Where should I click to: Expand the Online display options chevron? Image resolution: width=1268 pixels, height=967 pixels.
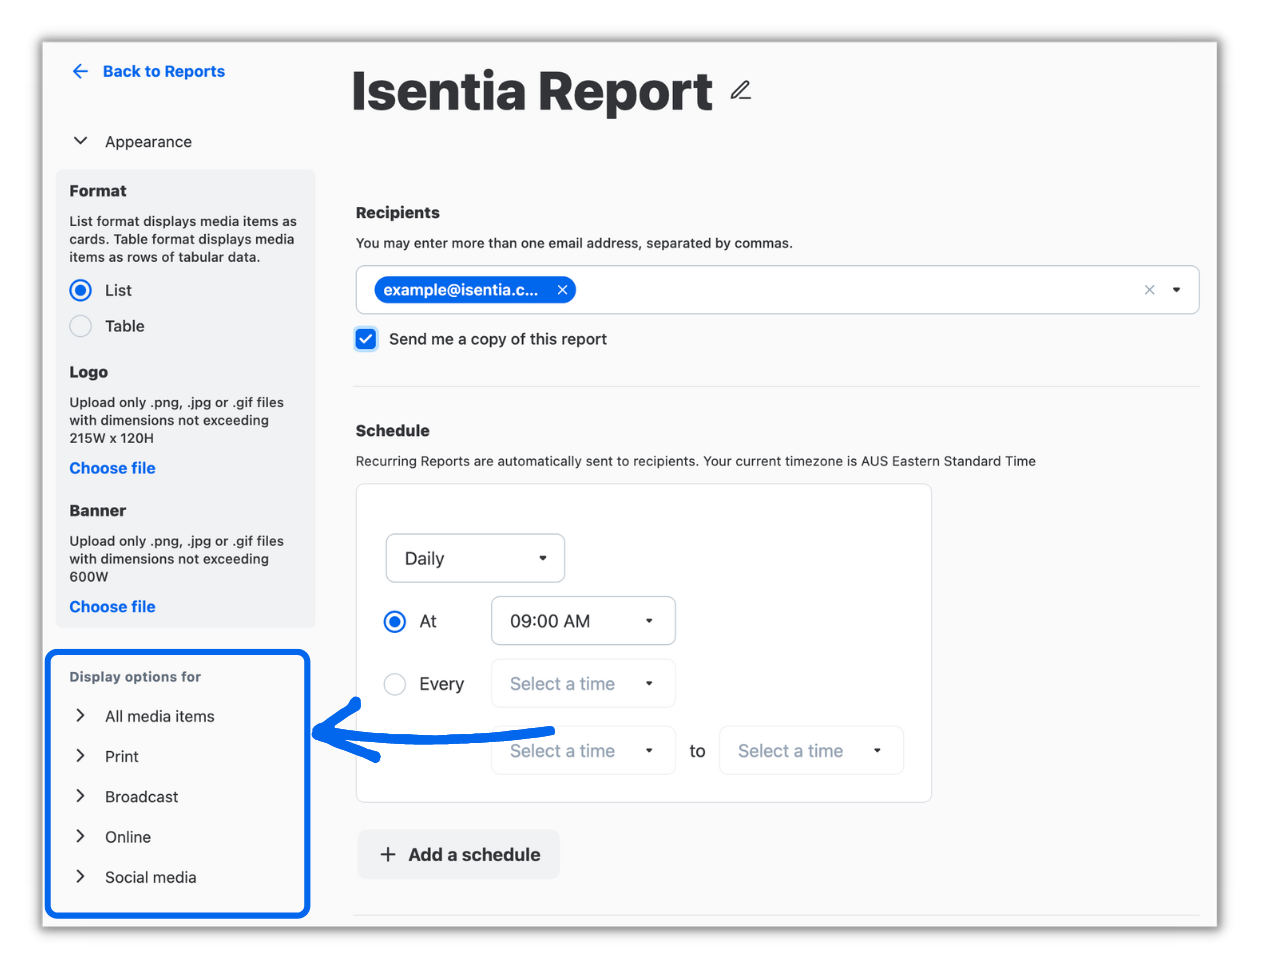coord(80,836)
